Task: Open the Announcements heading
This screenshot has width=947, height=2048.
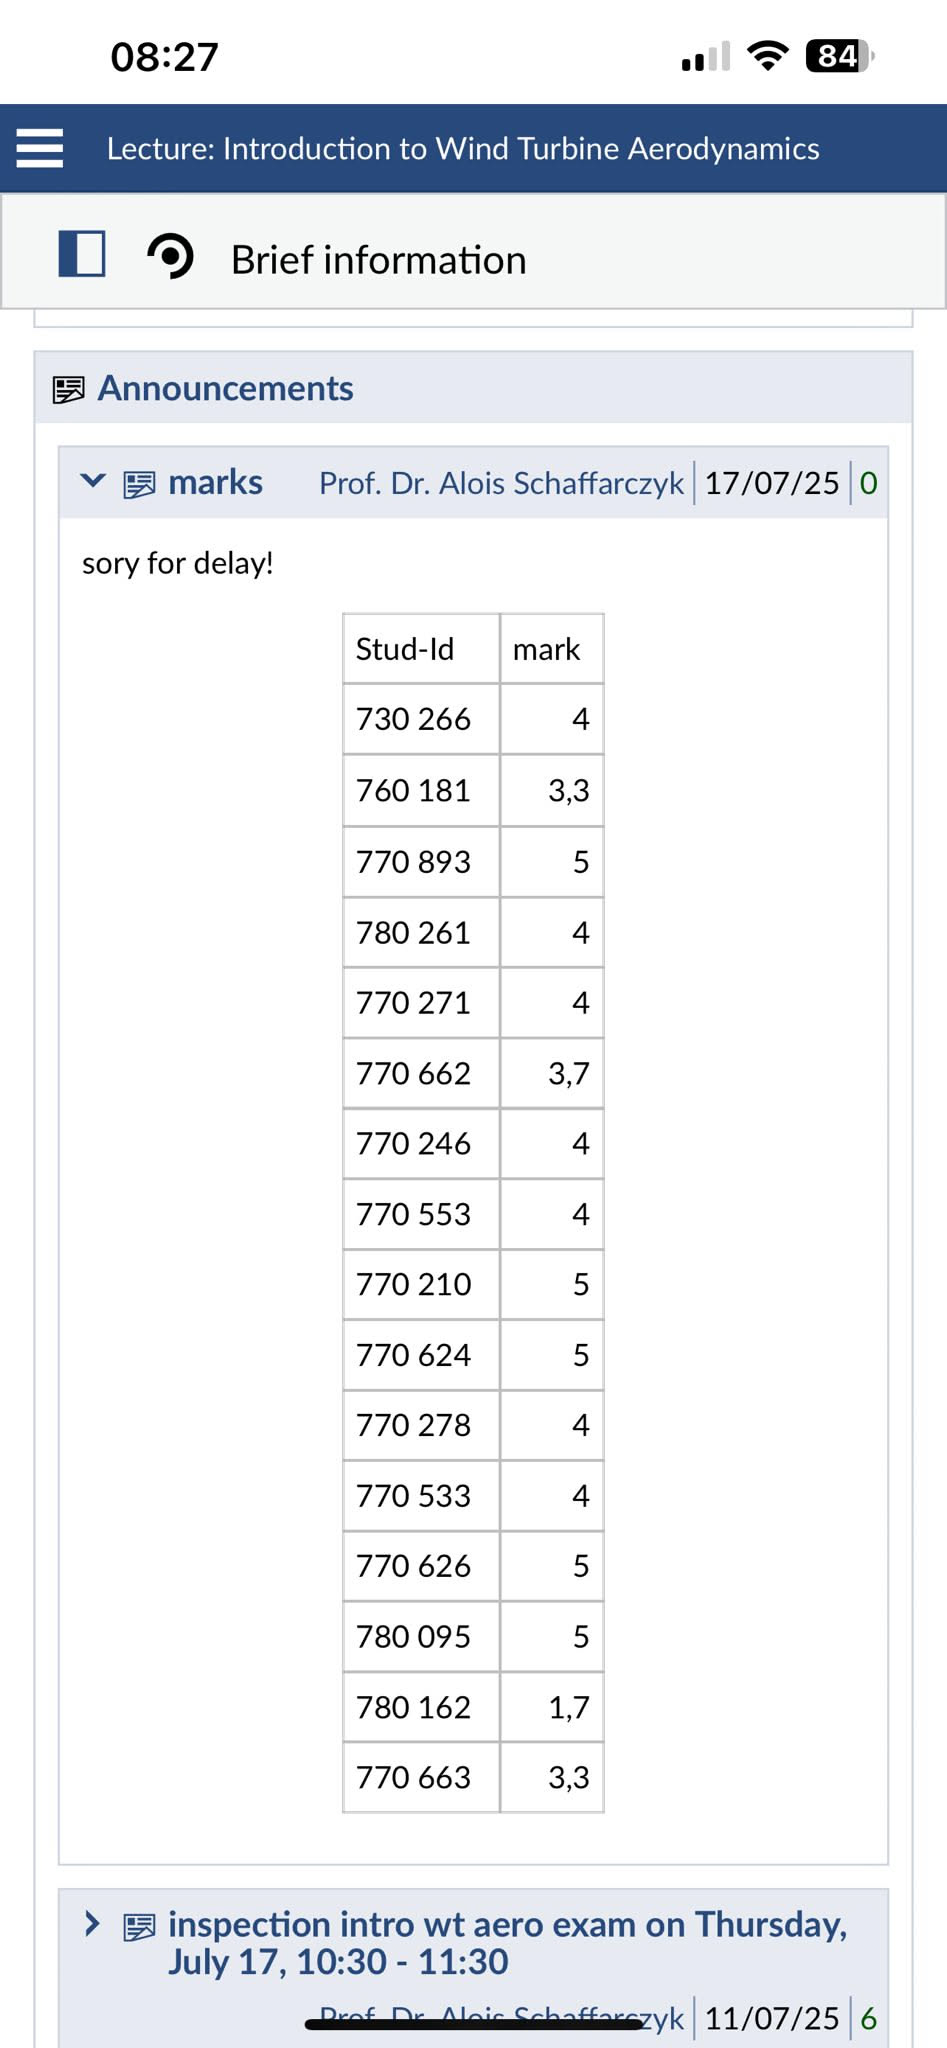Action: [225, 388]
